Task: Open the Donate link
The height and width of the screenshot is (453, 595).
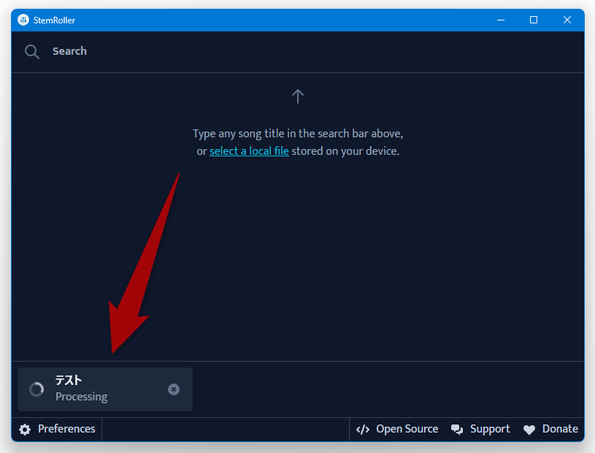Action: click(551, 429)
